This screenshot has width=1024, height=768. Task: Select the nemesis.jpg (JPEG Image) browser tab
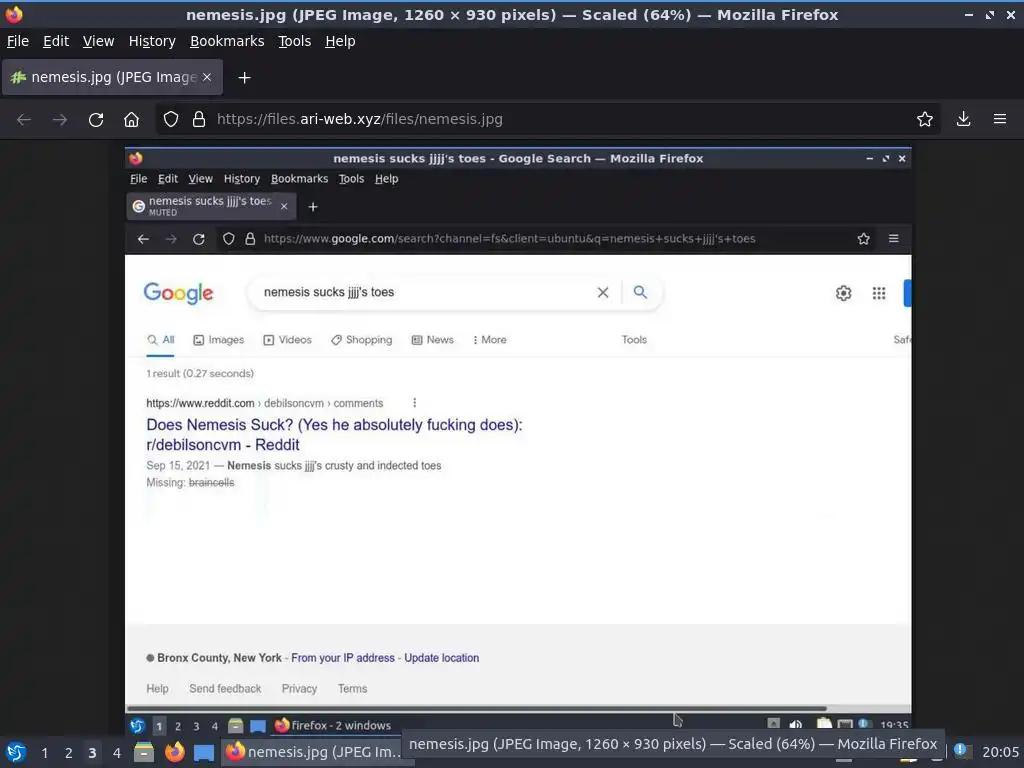[112, 77]
